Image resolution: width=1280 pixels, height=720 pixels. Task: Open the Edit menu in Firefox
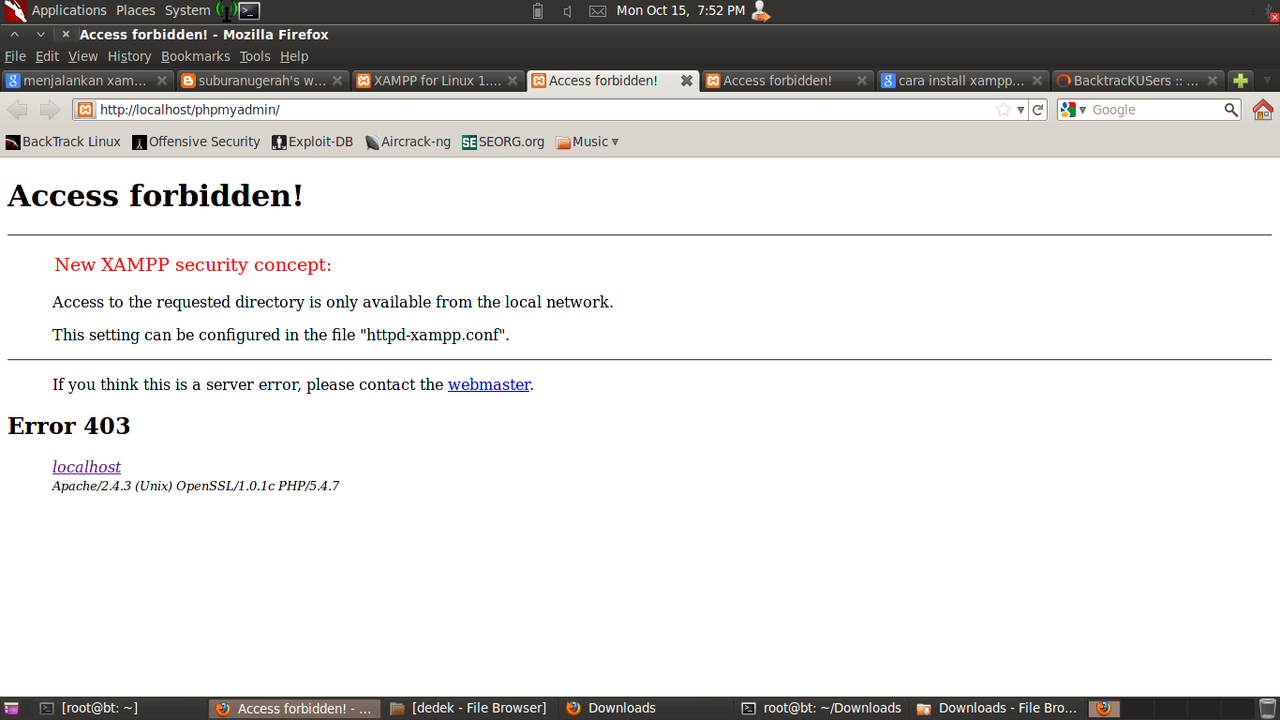pos(47,57)
